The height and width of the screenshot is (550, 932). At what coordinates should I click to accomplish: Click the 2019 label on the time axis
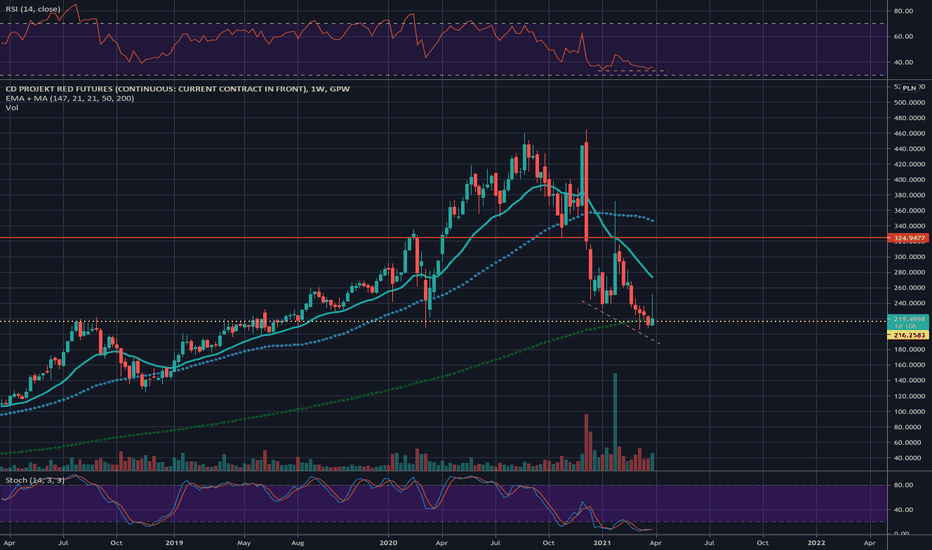(x=174, y=542)
